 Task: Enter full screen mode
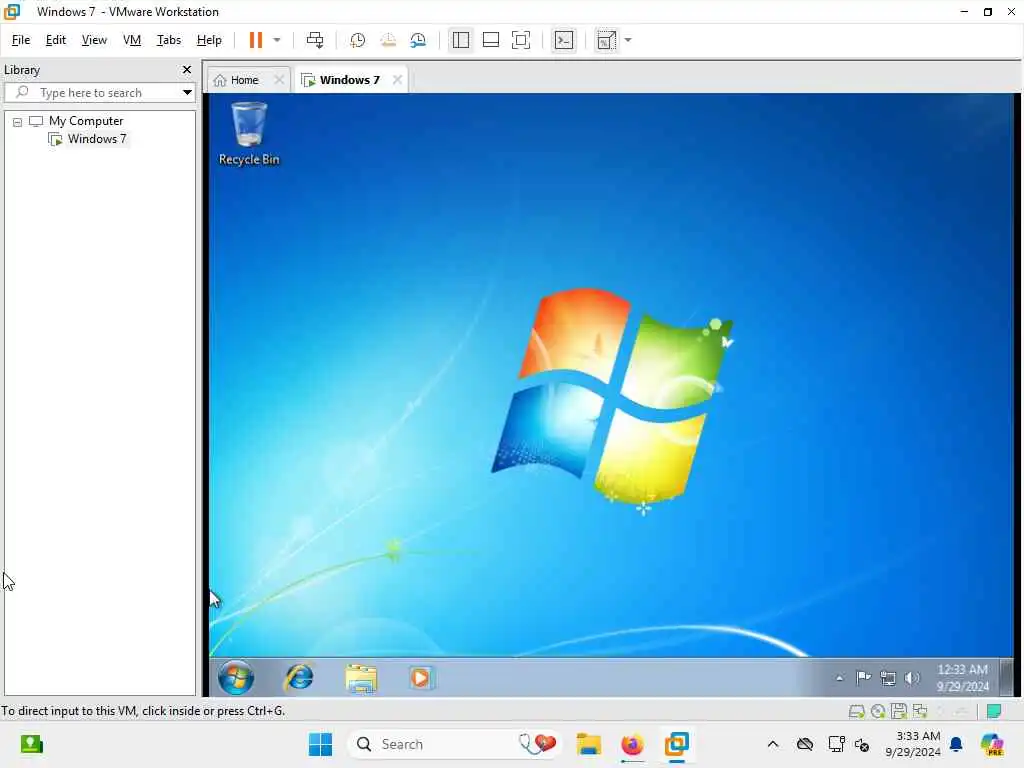[x=520, y=40]
